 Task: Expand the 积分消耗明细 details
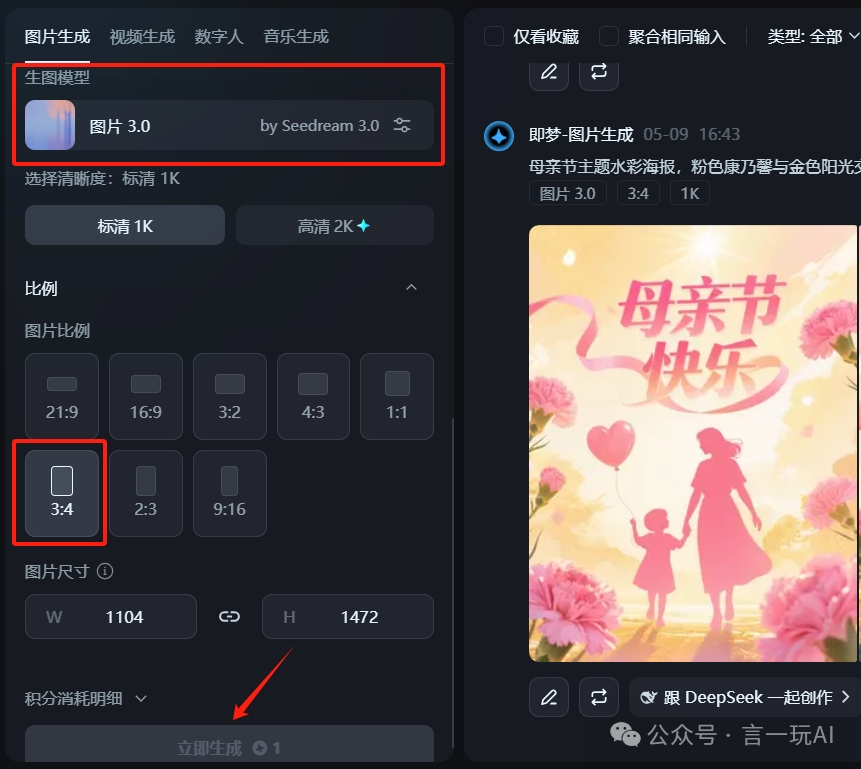(86, 698)
